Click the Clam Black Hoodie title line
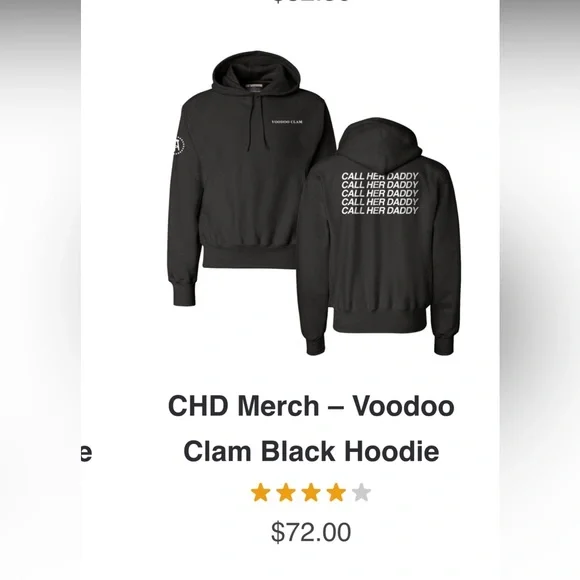The image size is (580, 580). point(311,451)
